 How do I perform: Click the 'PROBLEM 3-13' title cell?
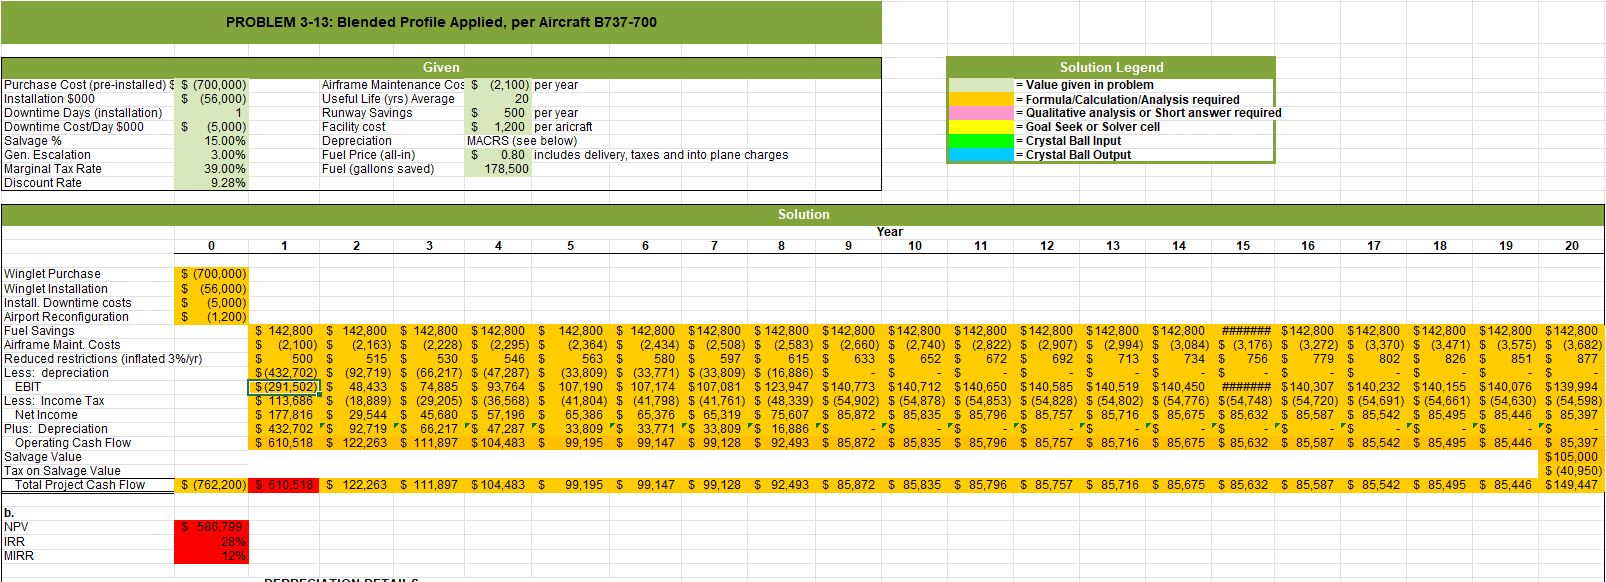click(x=441, y=22)
